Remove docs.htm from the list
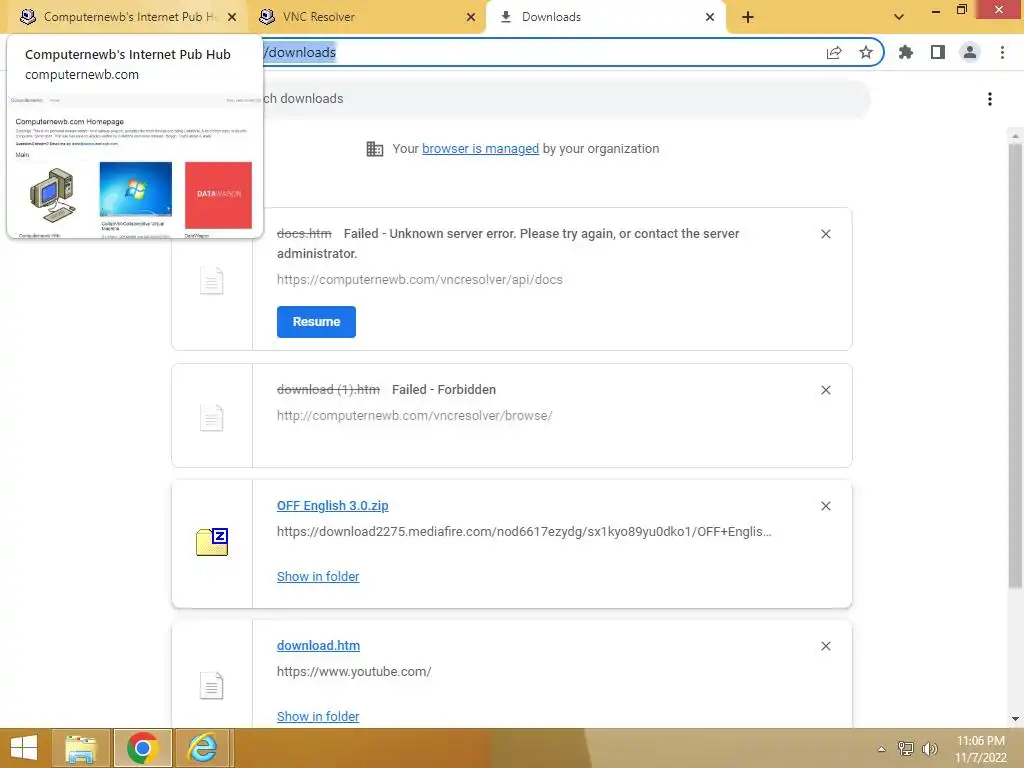The height and width of the screenshot is (768, 1024). [826, 234]
